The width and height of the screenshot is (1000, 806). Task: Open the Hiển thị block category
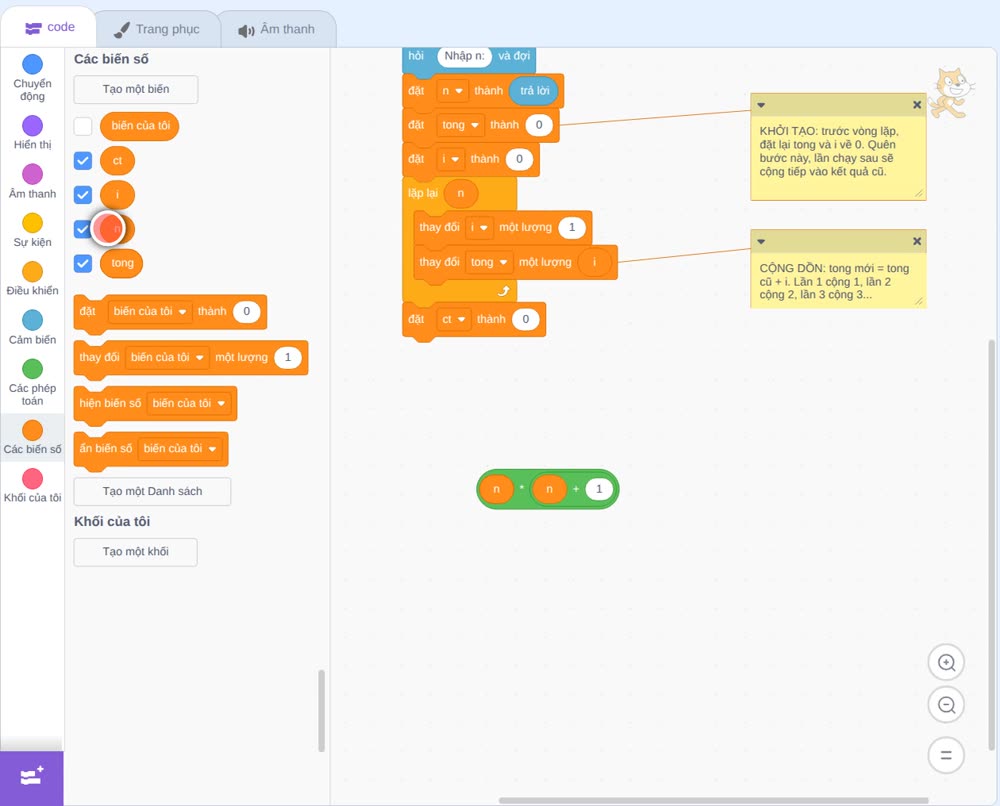click(x=32, y=133)
